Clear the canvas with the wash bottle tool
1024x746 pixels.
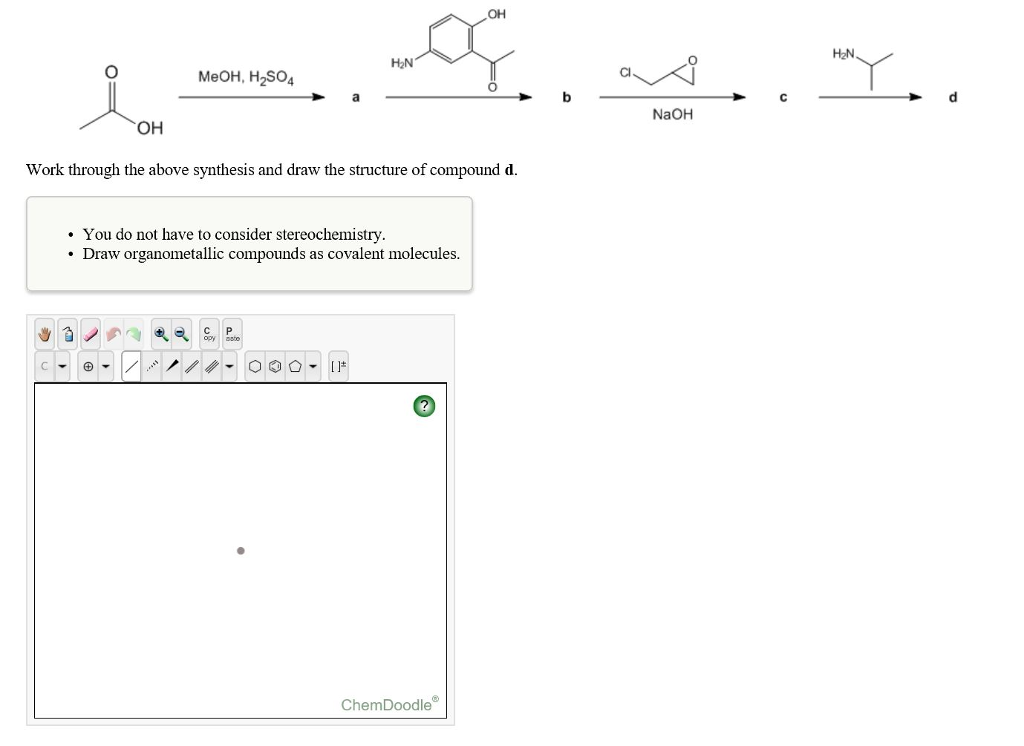point(67,333)
